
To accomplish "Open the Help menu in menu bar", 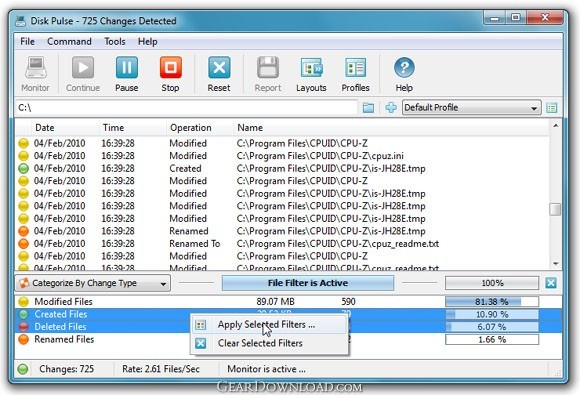I will 148,41.
